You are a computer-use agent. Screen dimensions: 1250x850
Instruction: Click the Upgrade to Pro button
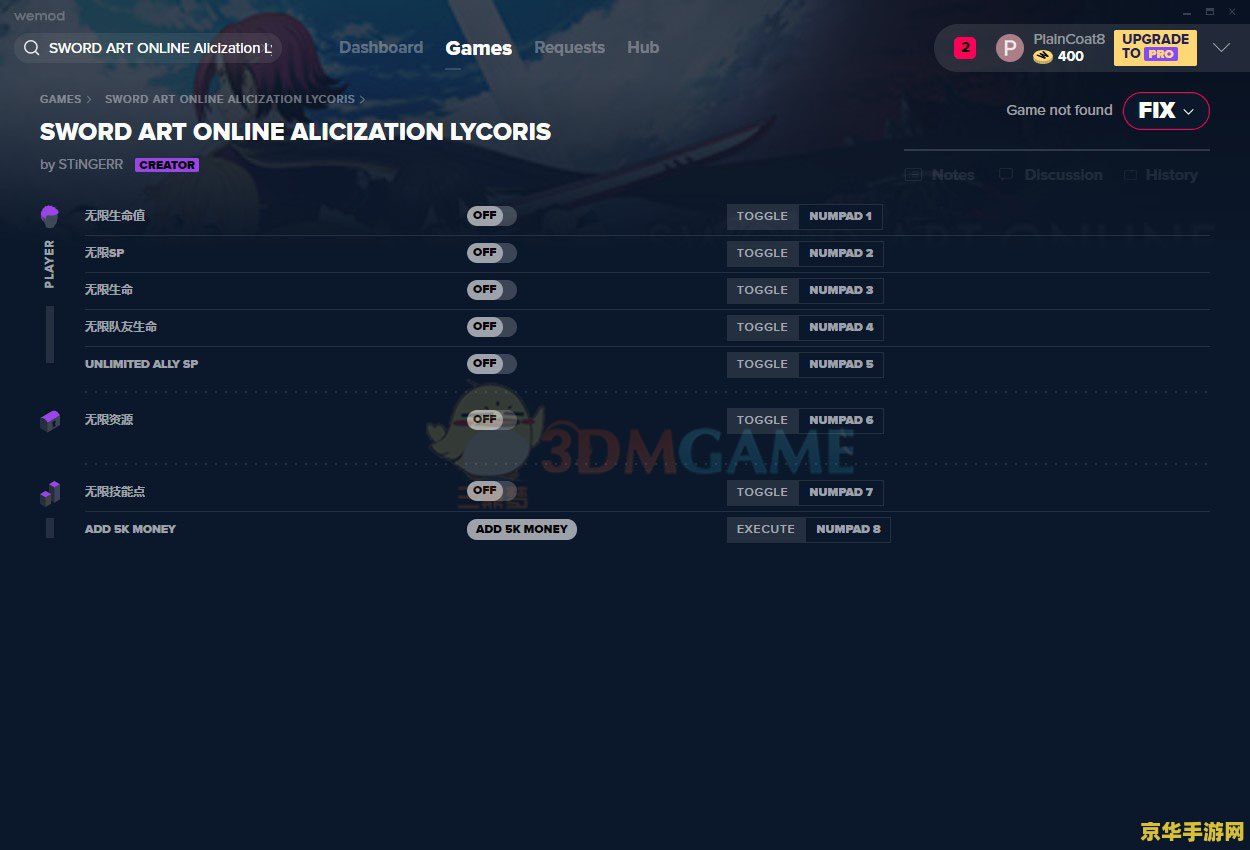pos(1155,47)
